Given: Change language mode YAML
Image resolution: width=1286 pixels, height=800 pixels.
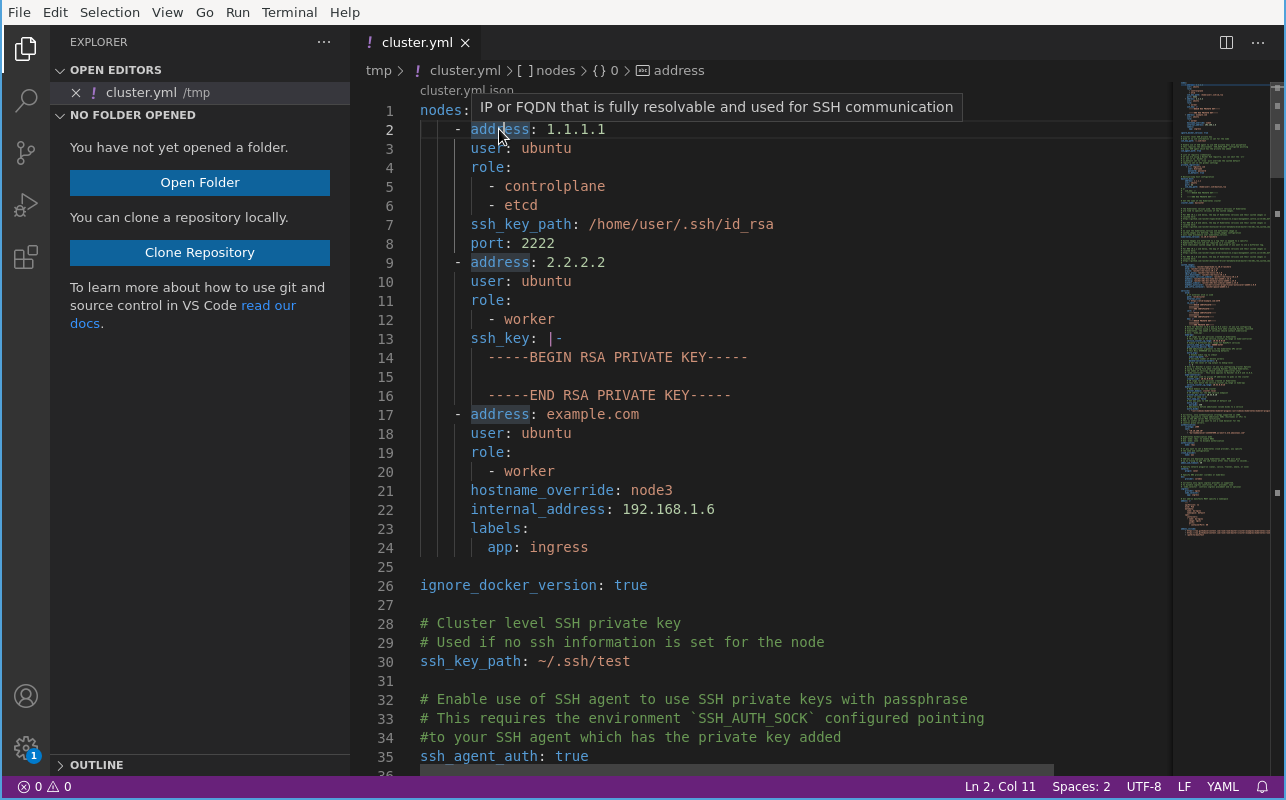Looking at the screenshot, I should (1222, 787).
